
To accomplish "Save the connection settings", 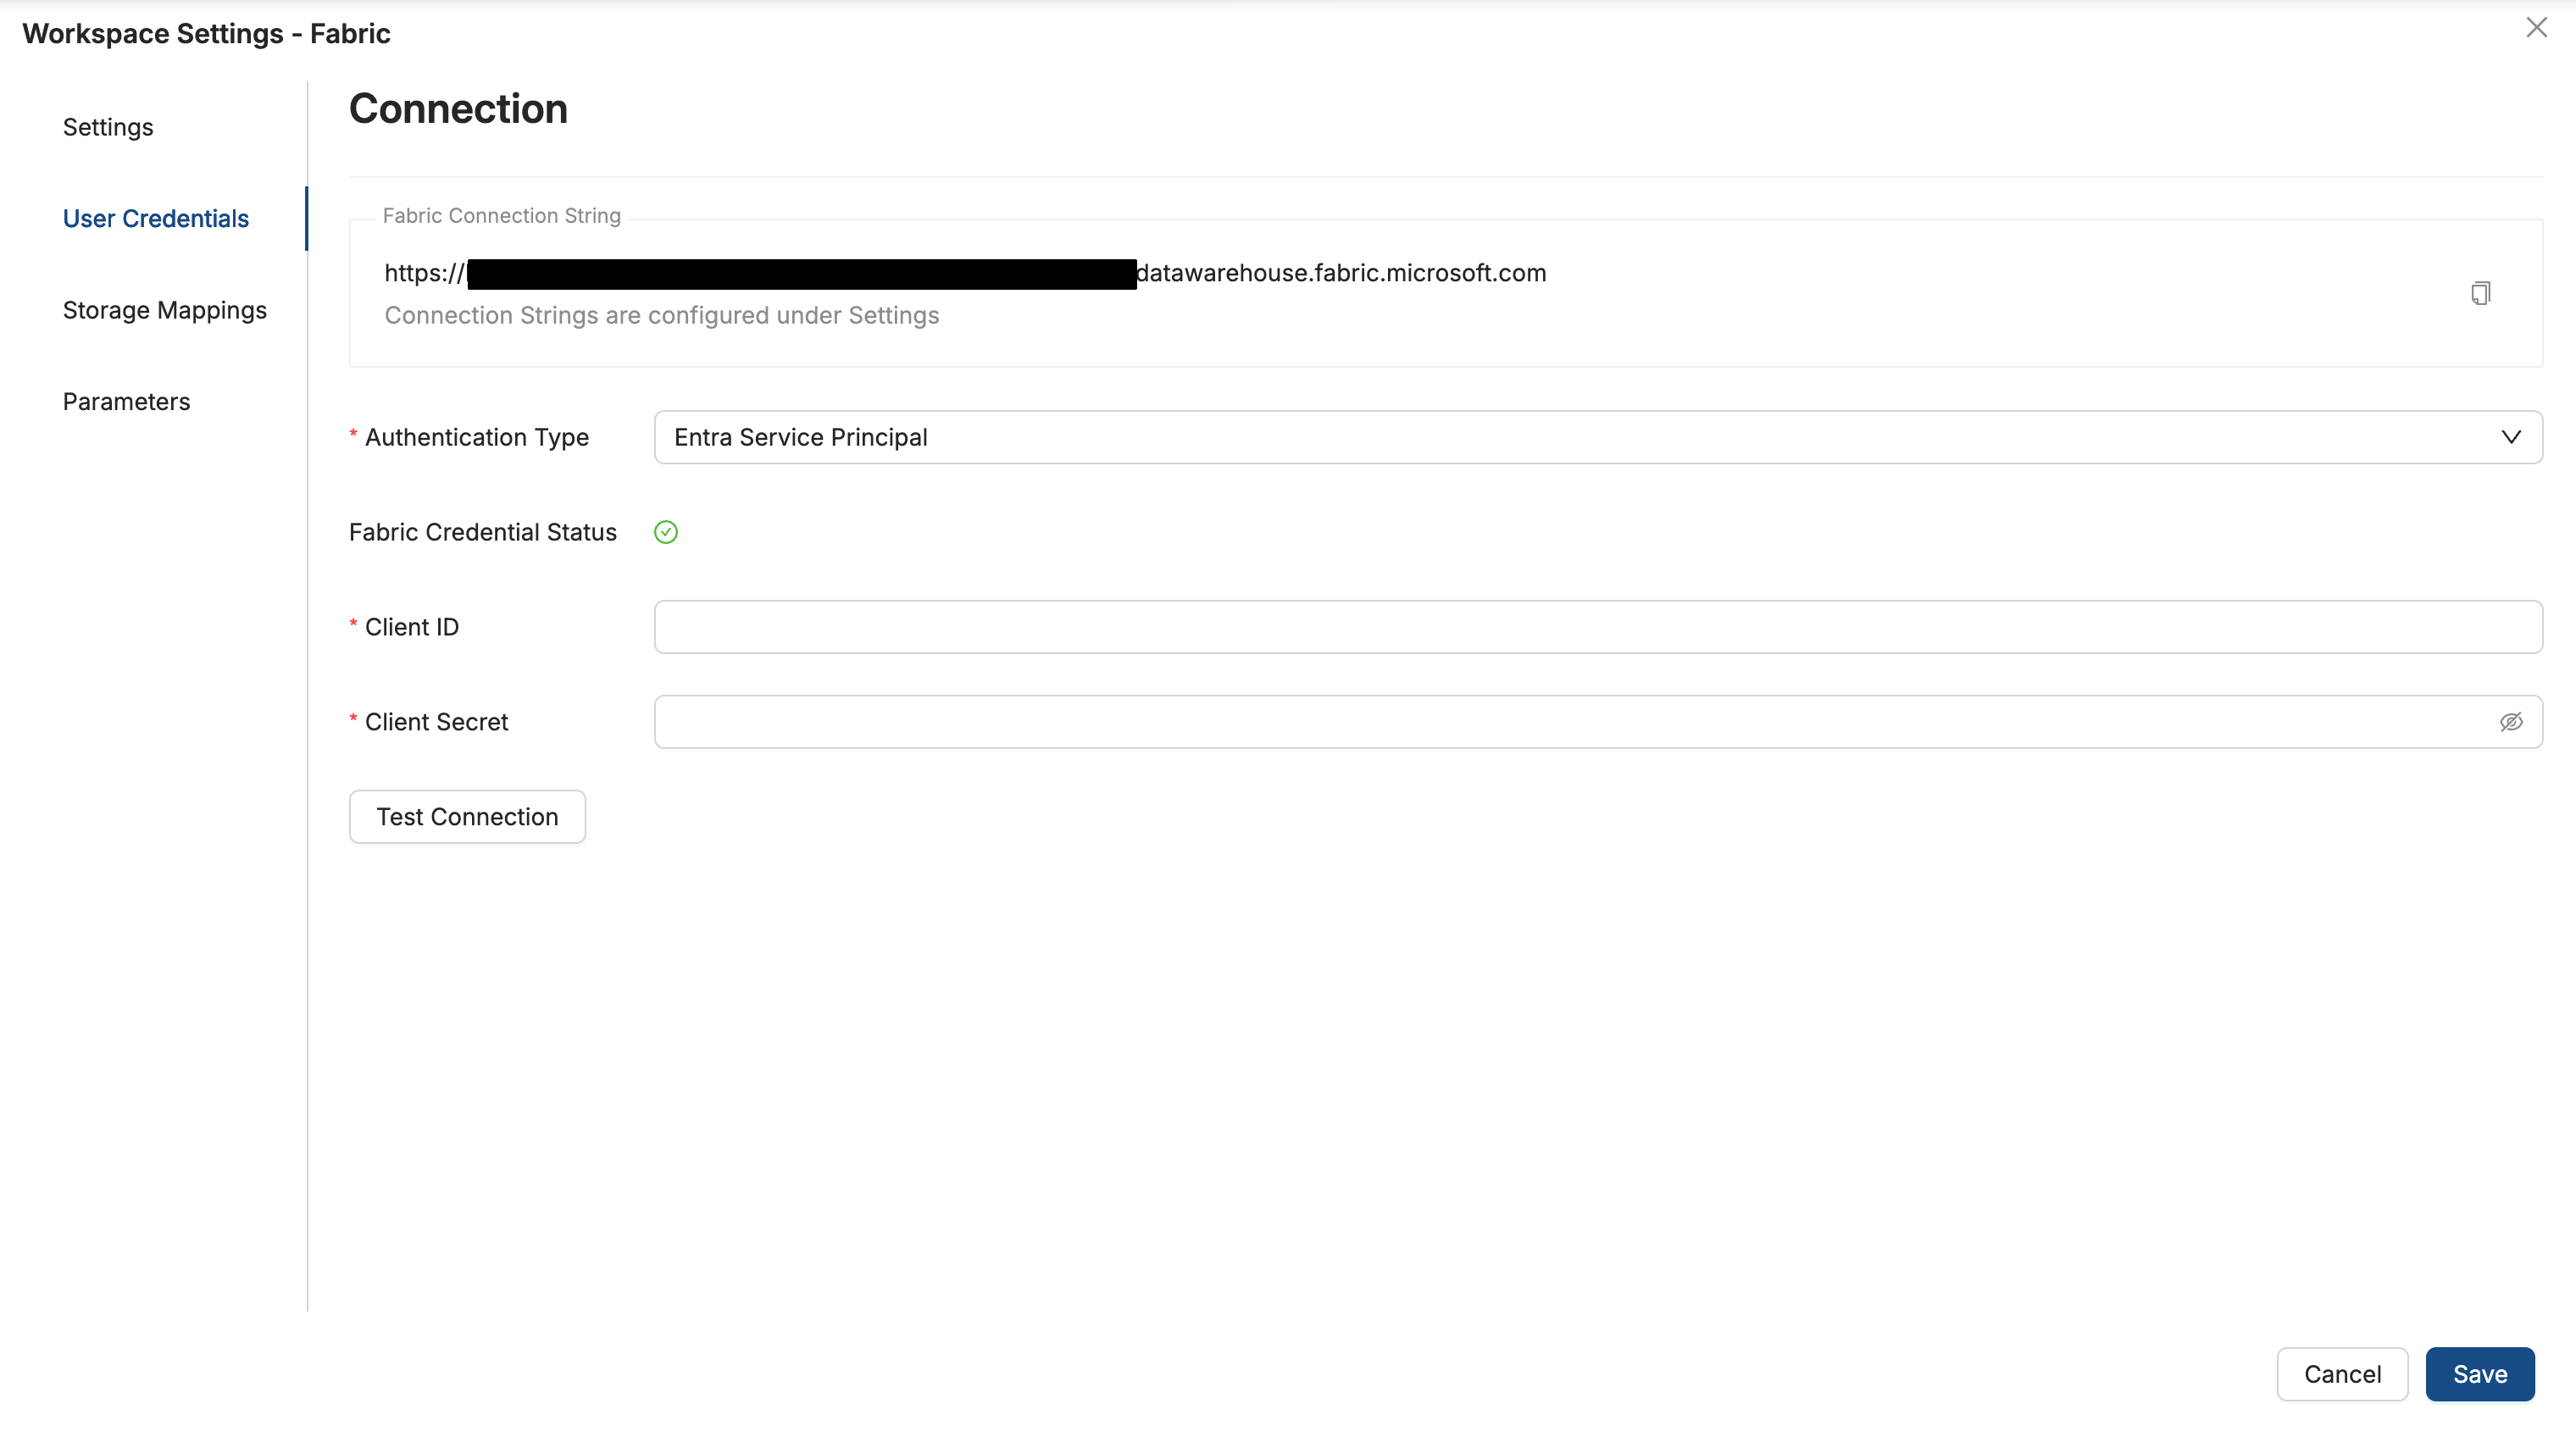I will 2479,1374.
